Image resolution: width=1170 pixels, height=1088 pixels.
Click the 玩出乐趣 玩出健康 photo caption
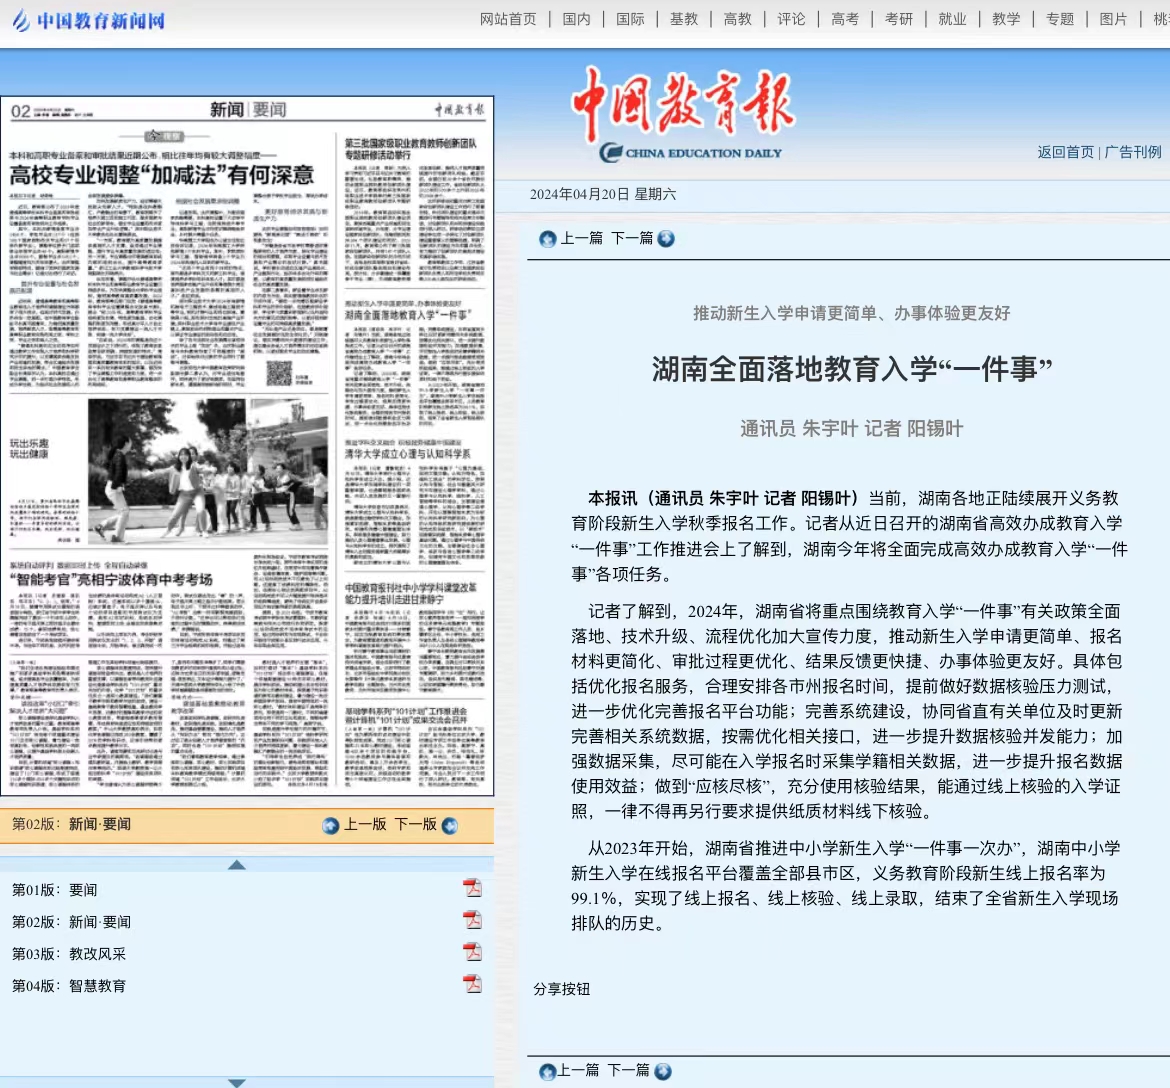pyautogui.click(x=29, y=448)
